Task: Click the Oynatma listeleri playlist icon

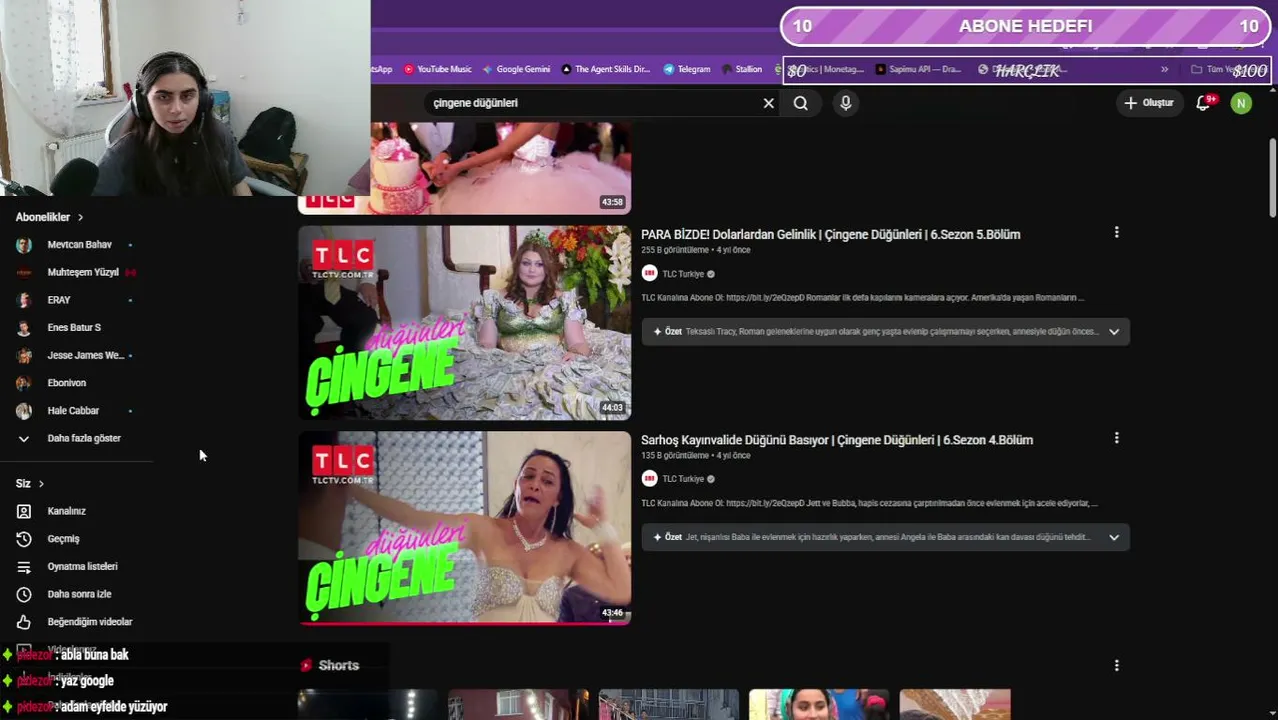Action: [24, 566]
